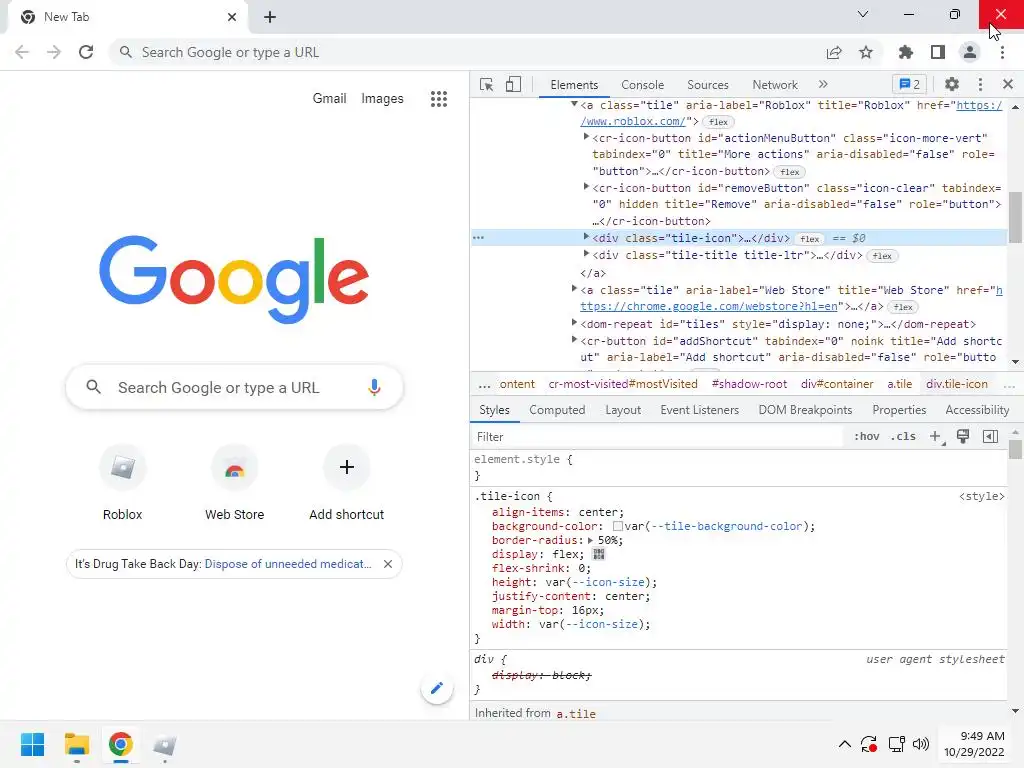Image resolution: width=1024 pixels, height=768 pixels.
Task: Switch to the Sources tab
Action: tap(707, 85)
